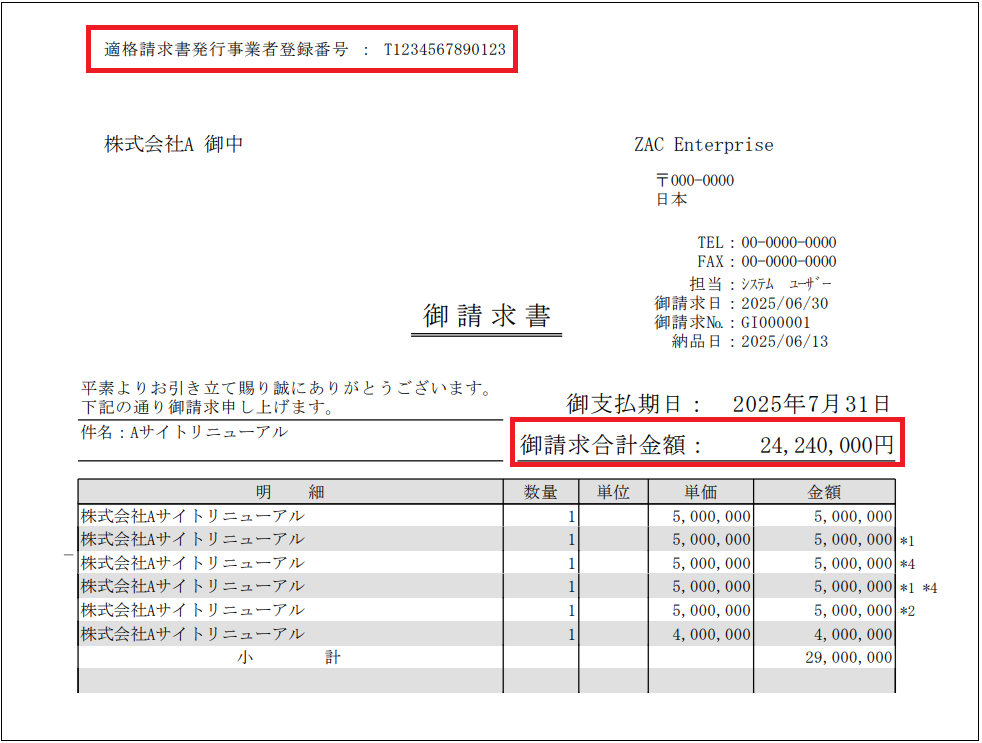Click the 単位 column header
Viewport: 982px width, 743px height.
pos(613,492)
